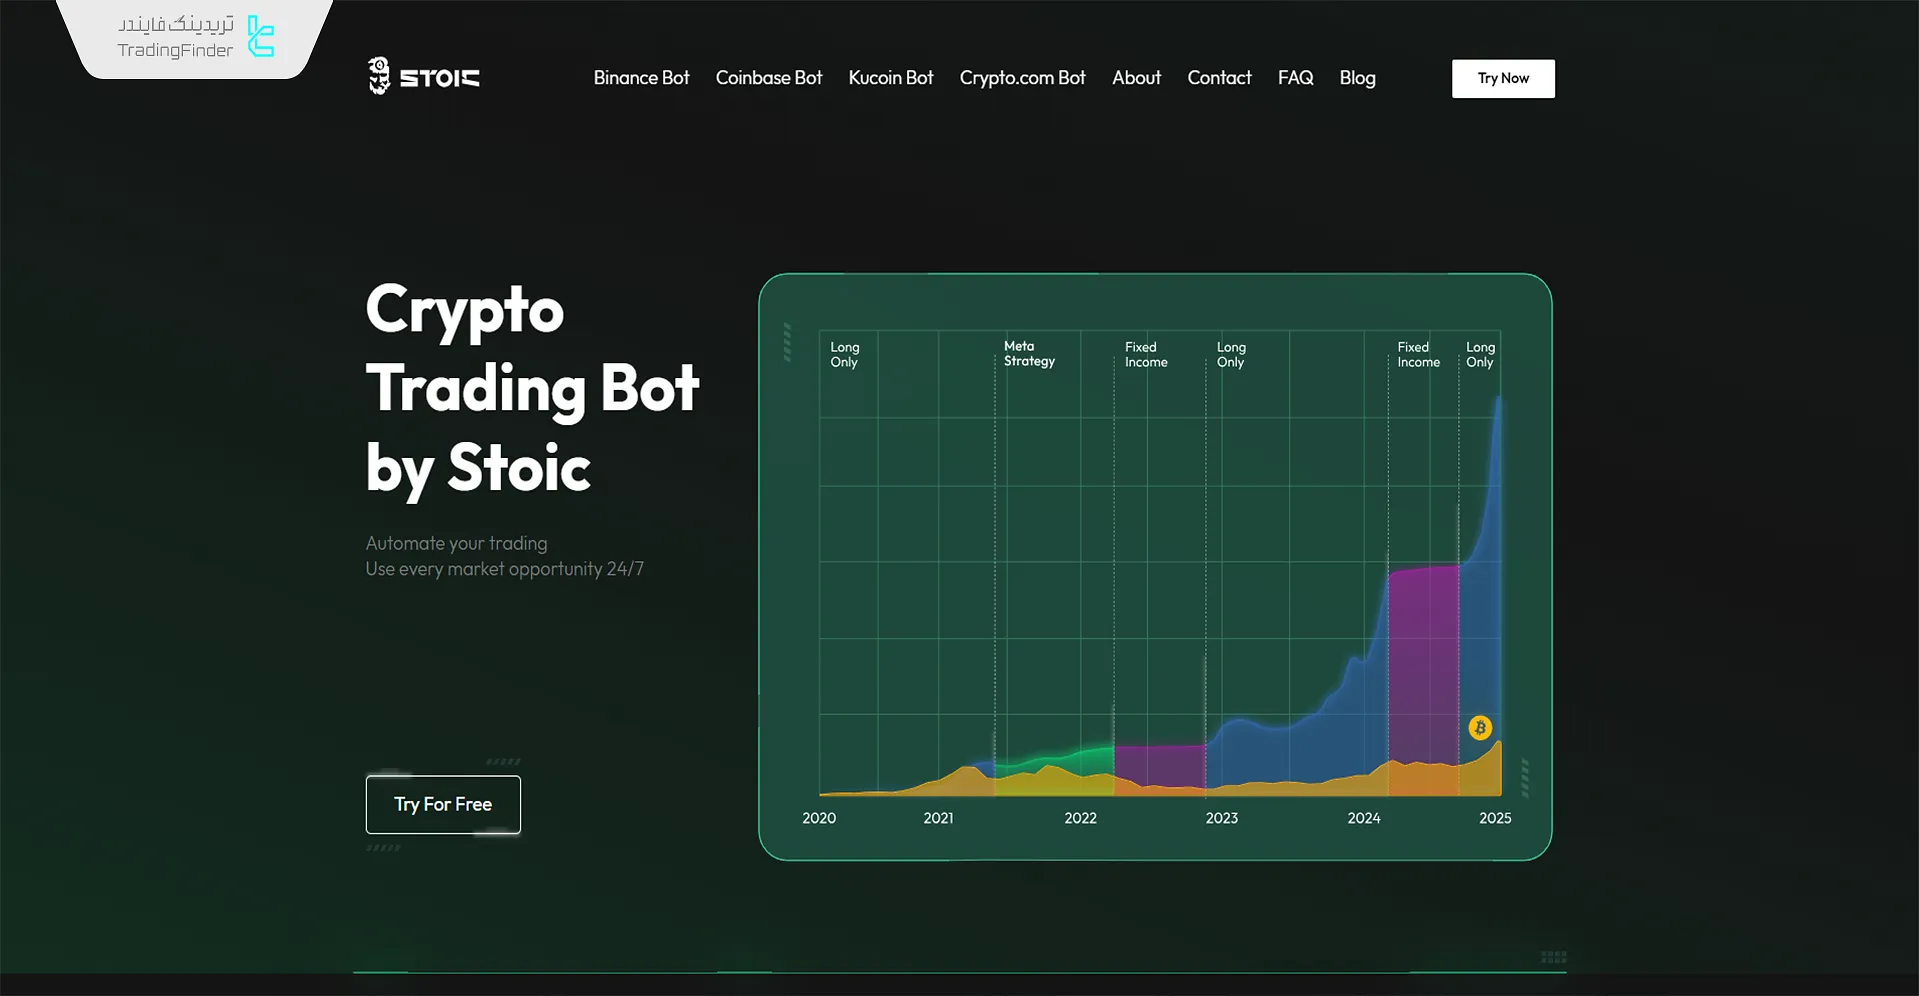Click the 2023 year label on chart axis

[x=1221, y=818]
